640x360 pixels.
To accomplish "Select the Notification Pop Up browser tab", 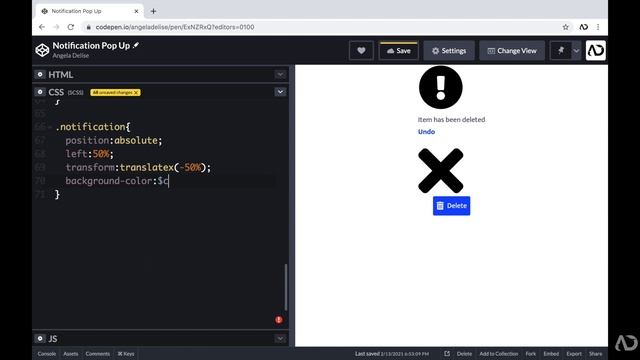I will pyautogui.click(x=89, y=11).
